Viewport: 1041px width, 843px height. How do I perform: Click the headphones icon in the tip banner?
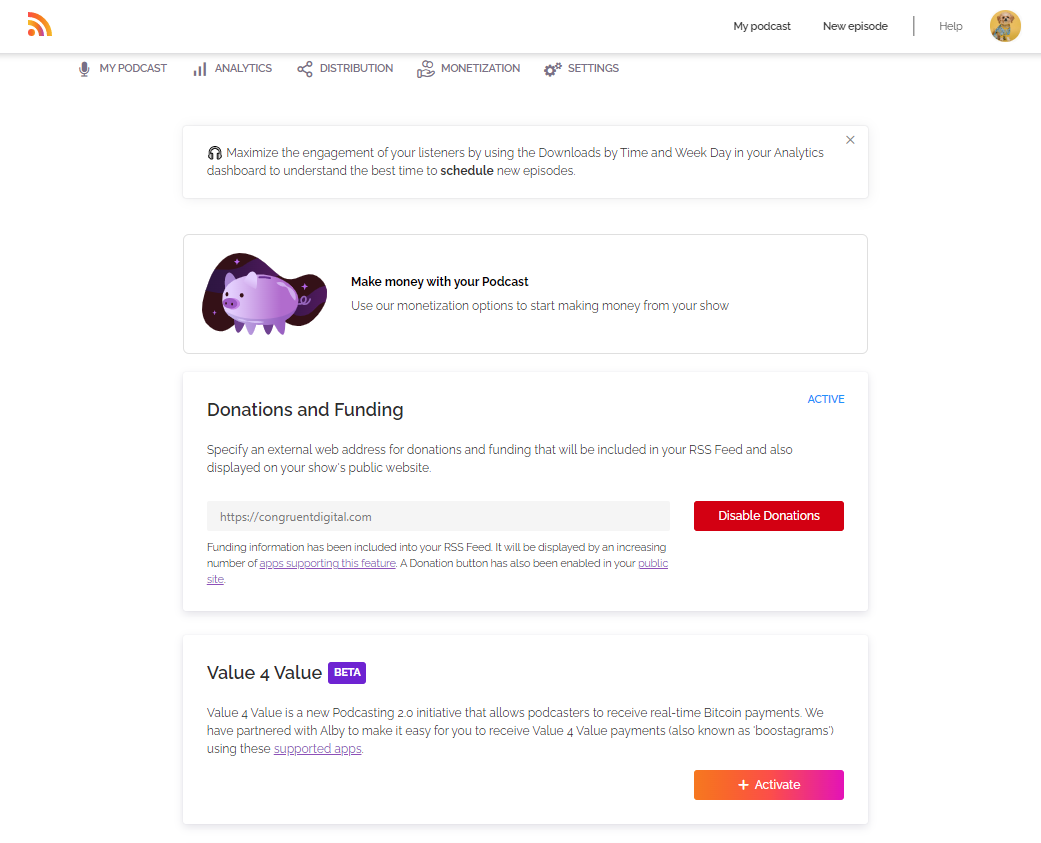[x=214, y=152]
